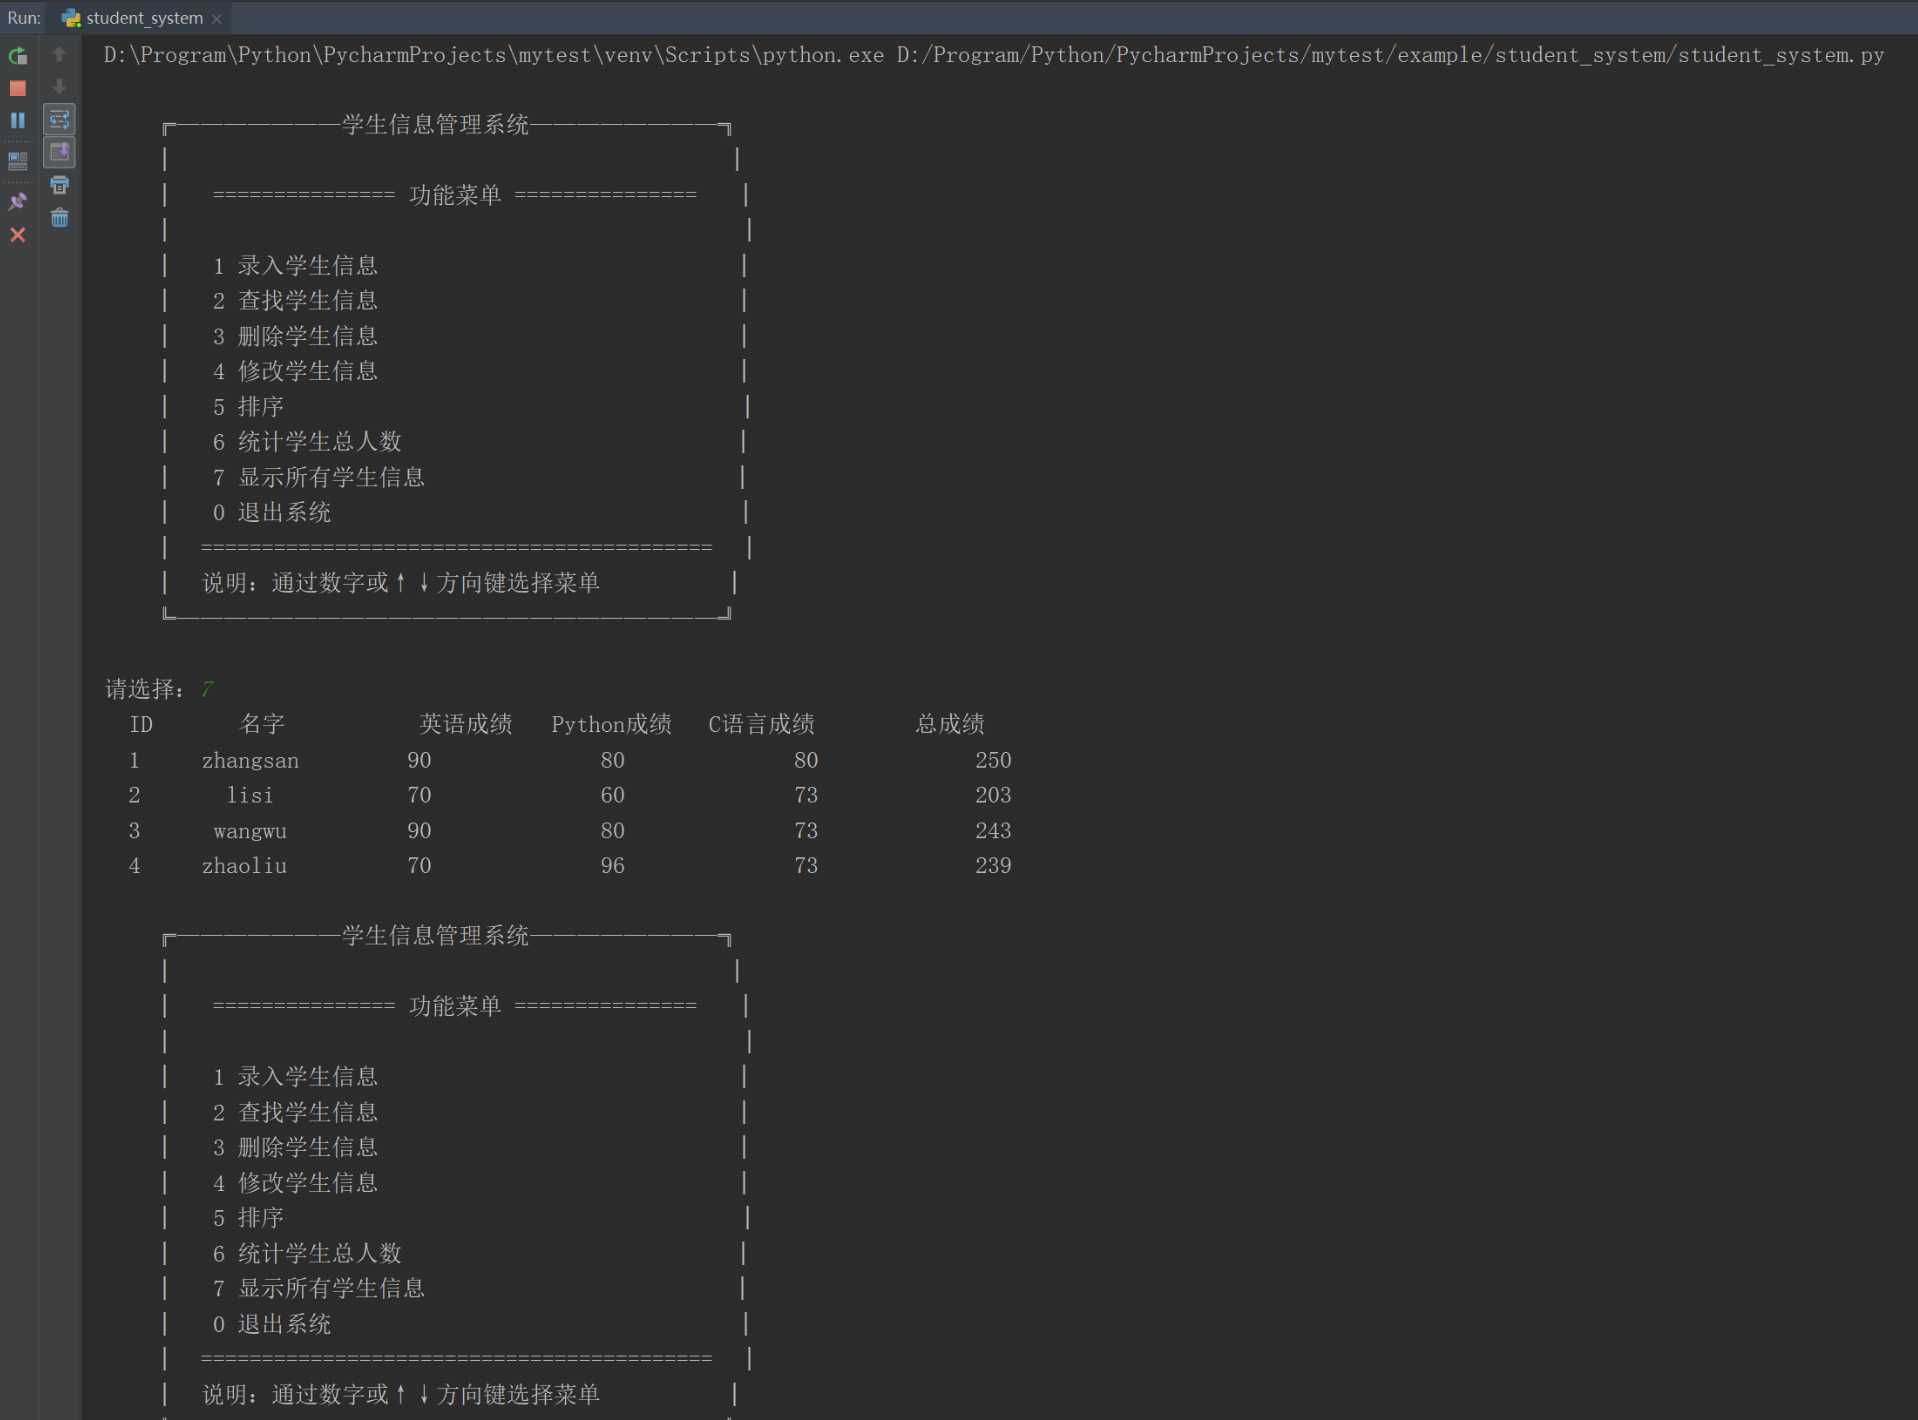Click the ID column header

[141, 724]
